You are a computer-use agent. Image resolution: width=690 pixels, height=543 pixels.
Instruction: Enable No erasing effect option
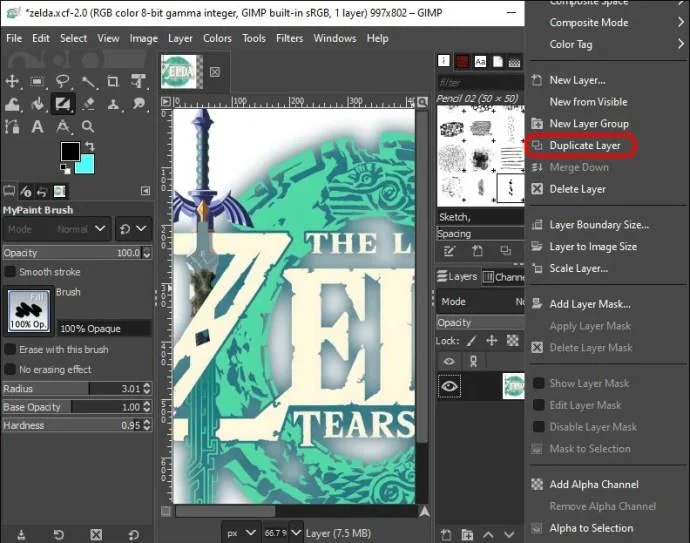[x=10, y=369]
